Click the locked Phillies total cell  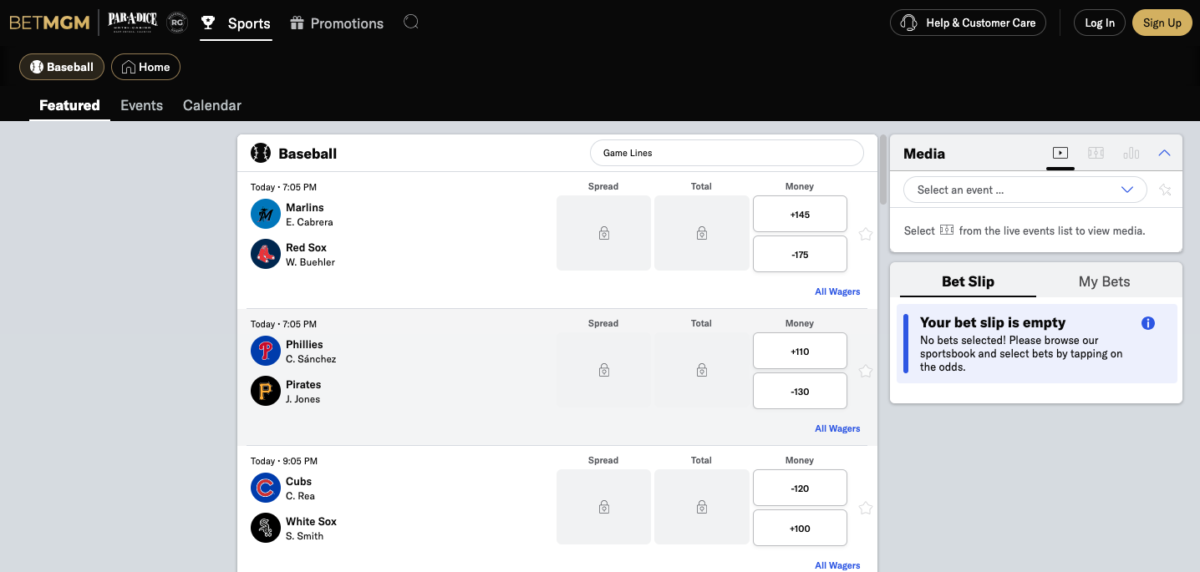pos(702,370)
